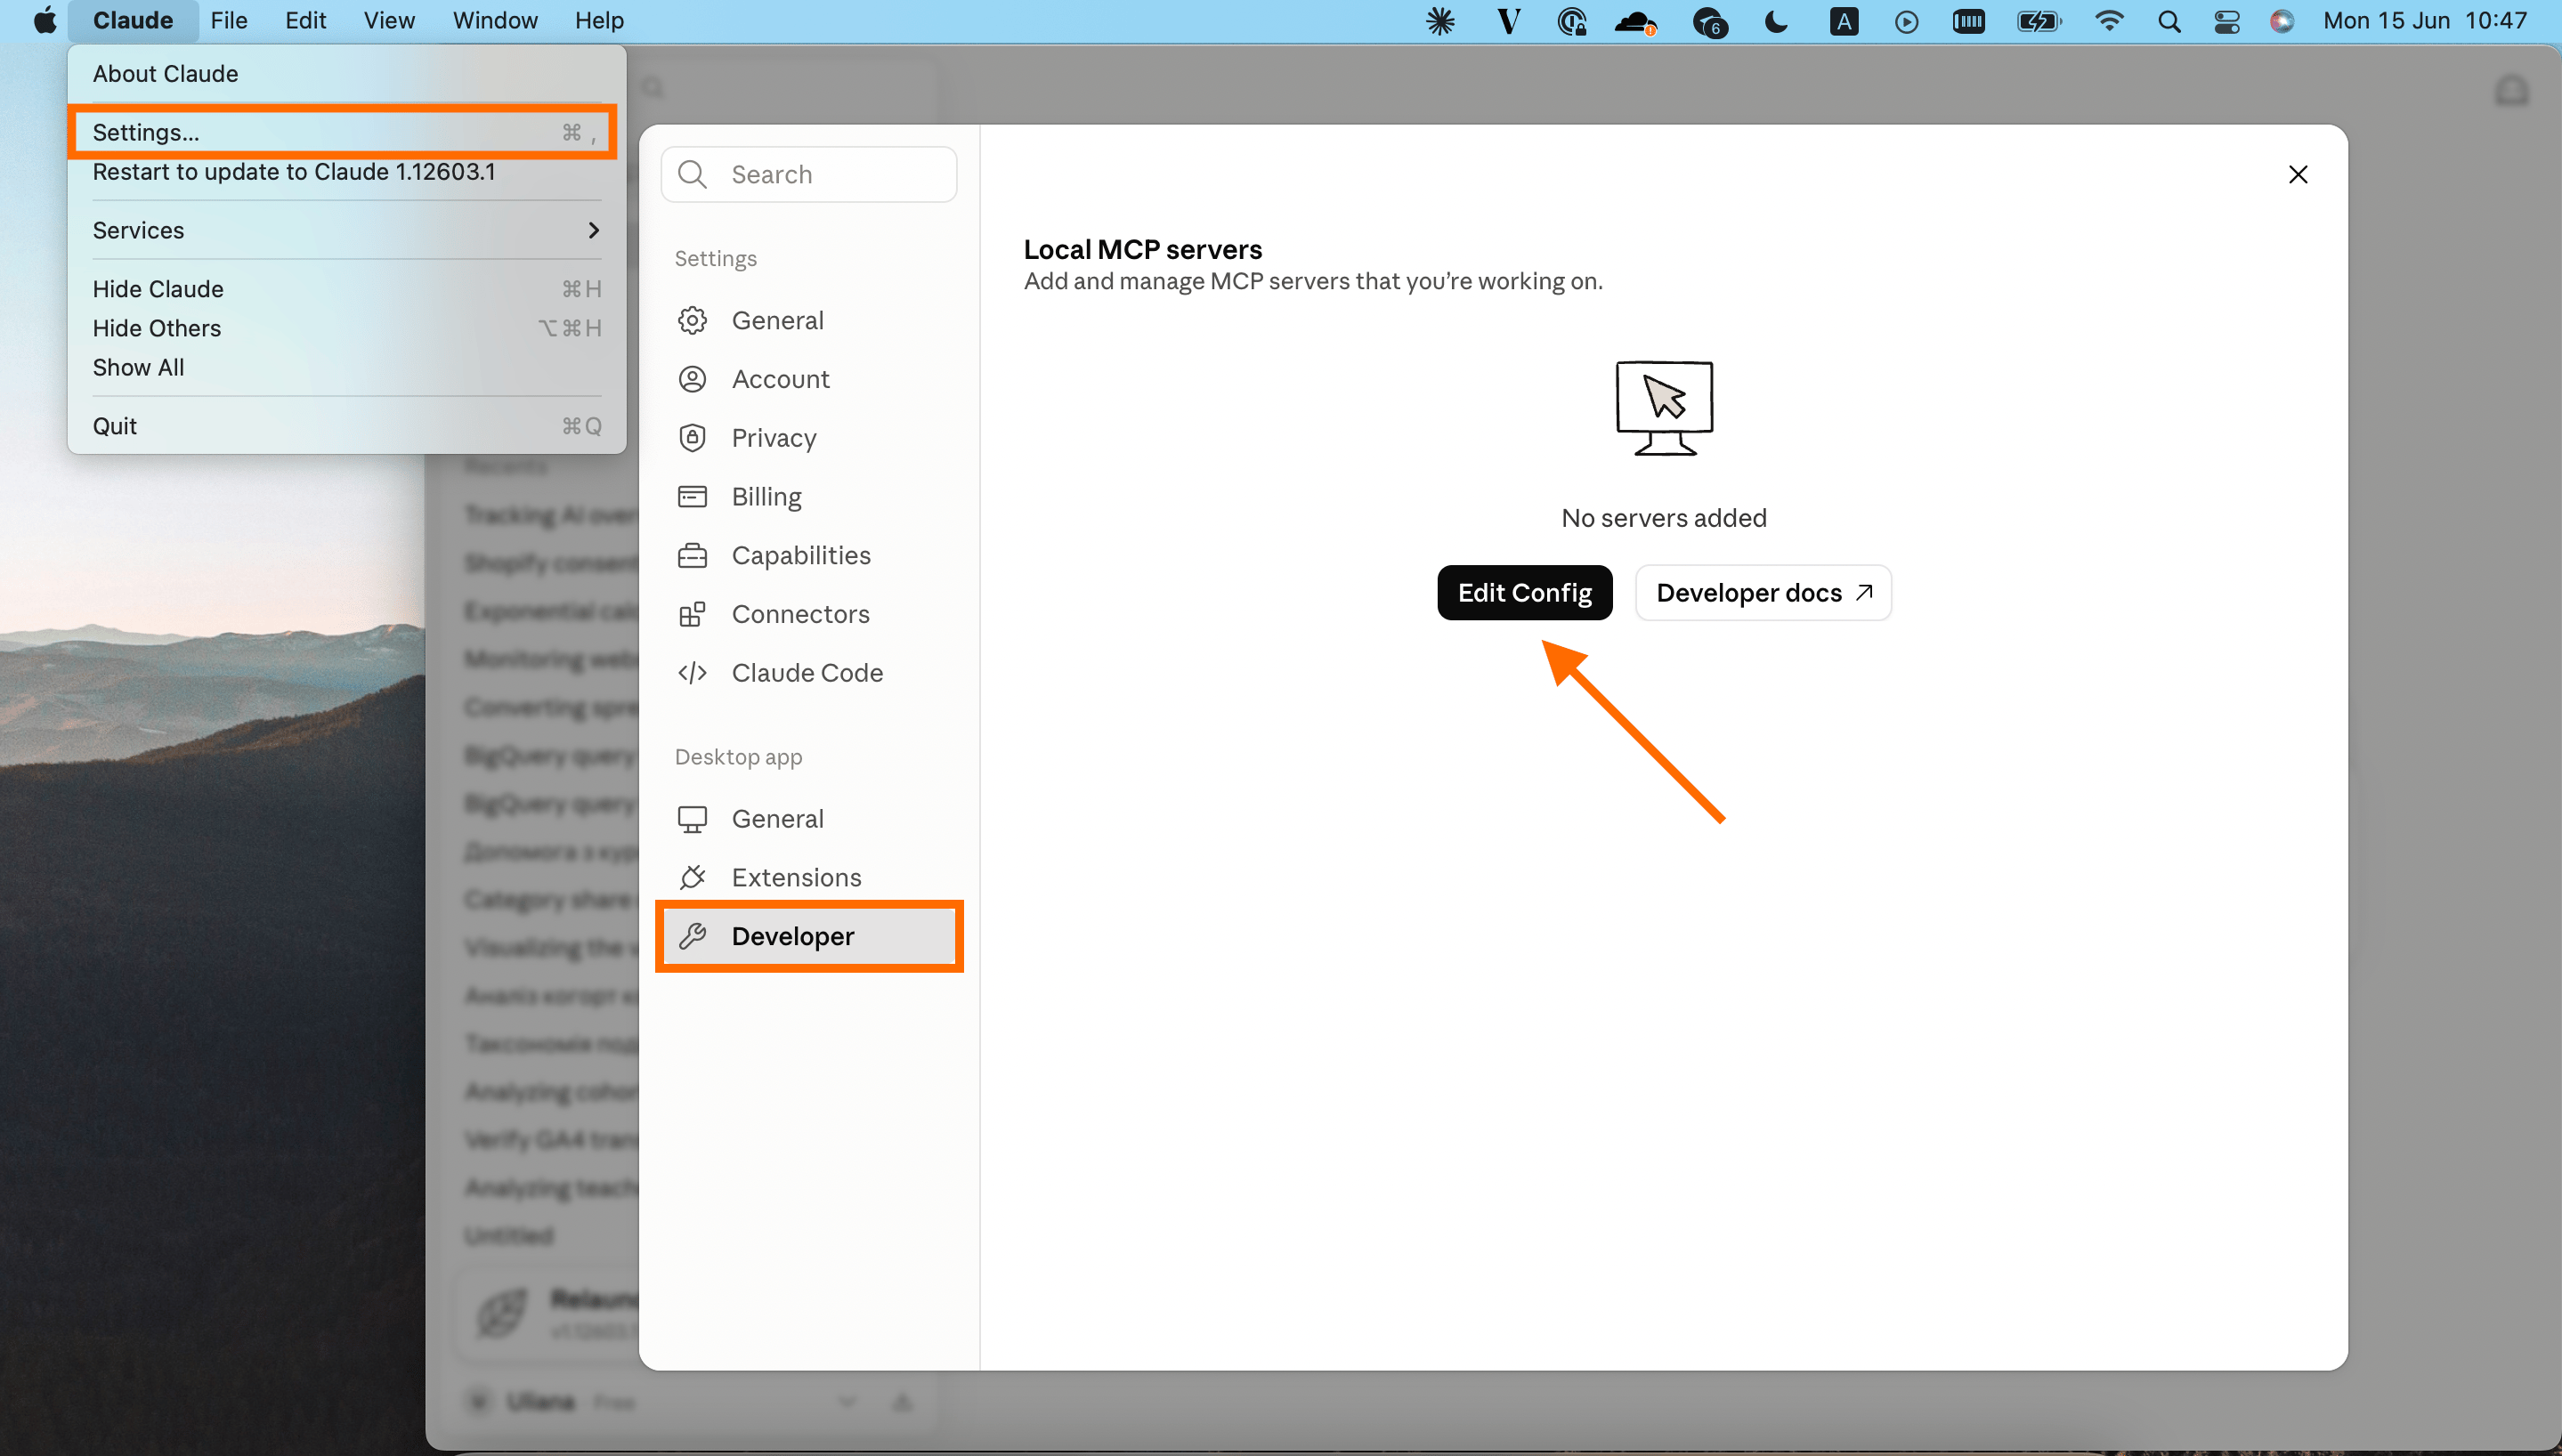Click the Developer wrench icon
Image resolution: width=2562 pixels, height=1456 pixels.
(692, 936)
